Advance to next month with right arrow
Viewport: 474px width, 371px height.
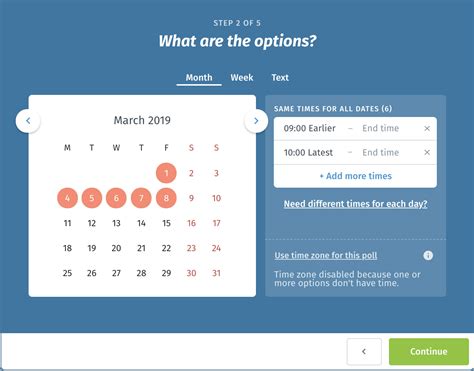(256, 121)
